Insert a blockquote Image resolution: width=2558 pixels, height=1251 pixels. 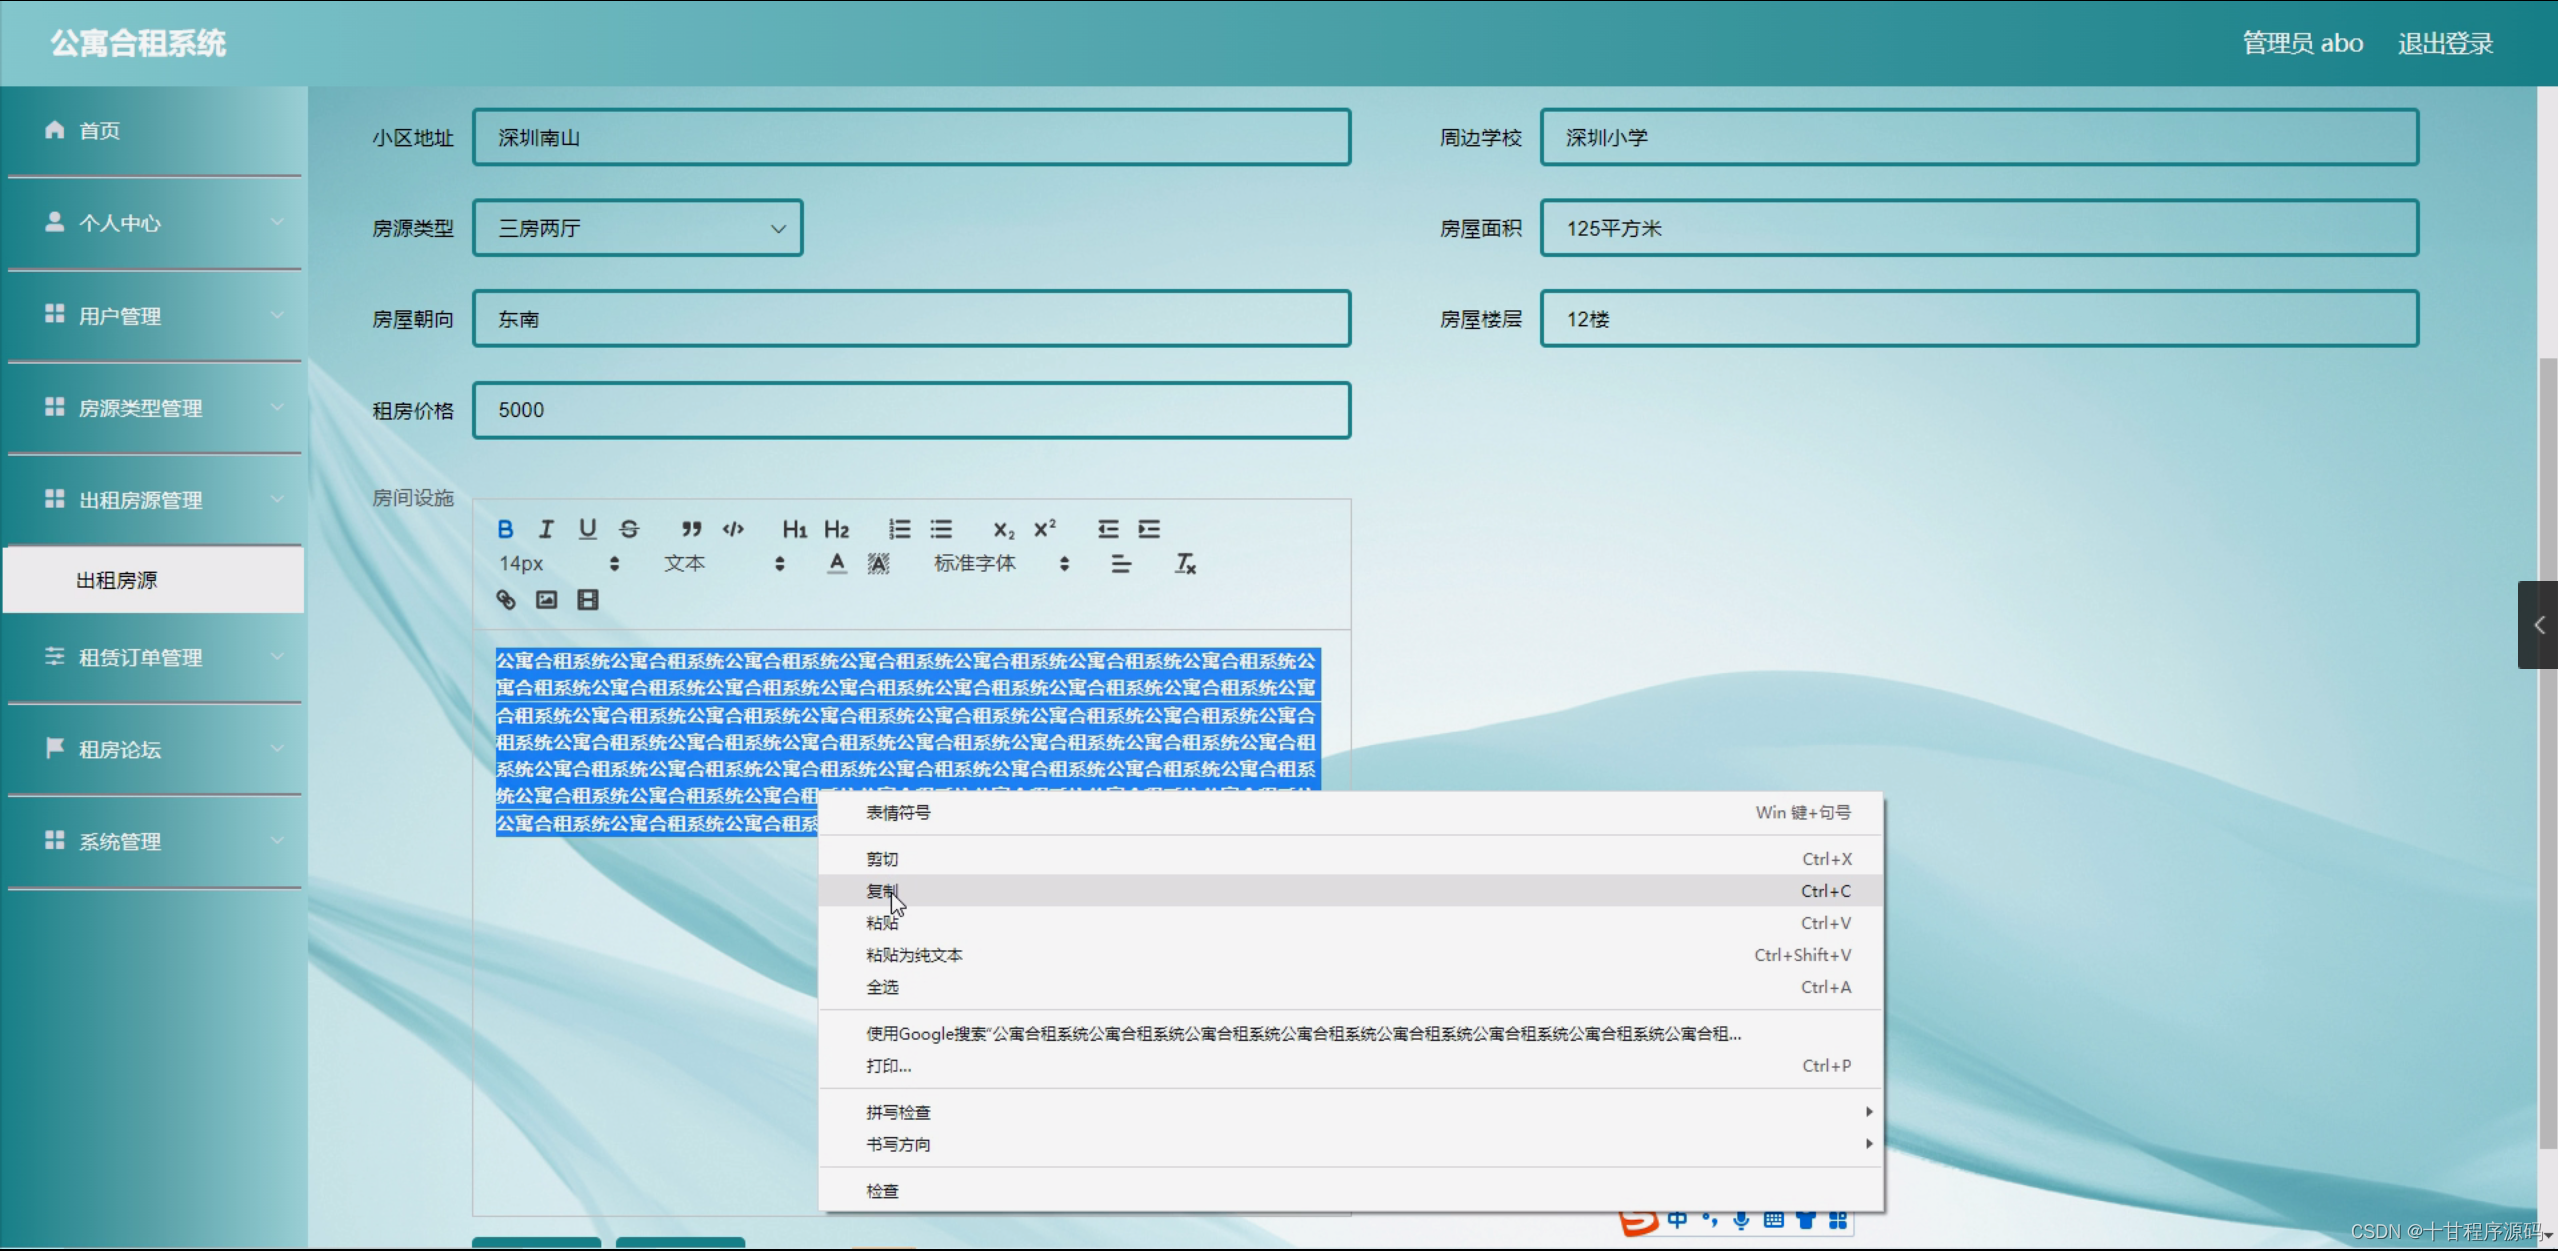click(691, 529)
